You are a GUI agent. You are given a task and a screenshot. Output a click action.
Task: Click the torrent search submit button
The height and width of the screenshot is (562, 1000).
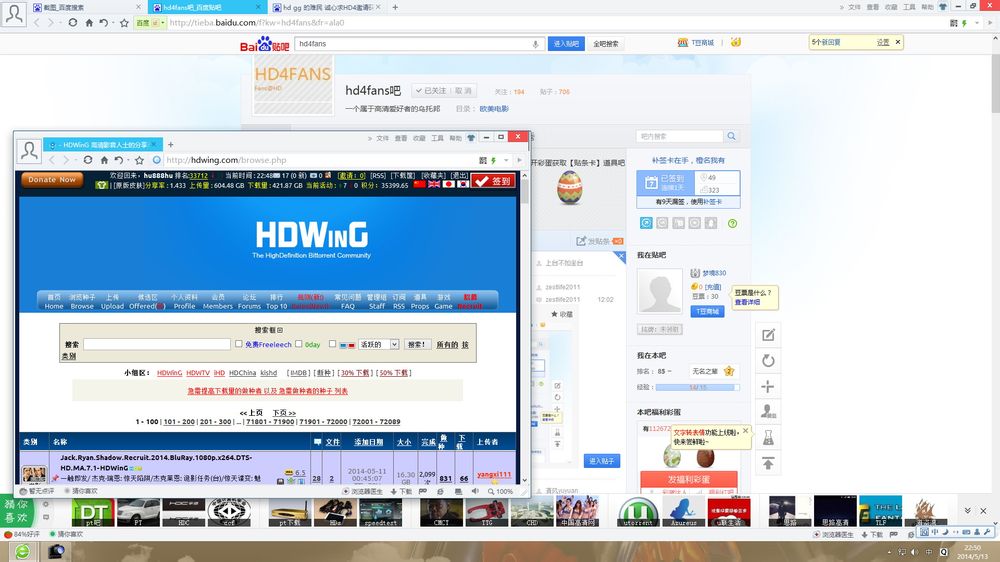pos(417,344)
